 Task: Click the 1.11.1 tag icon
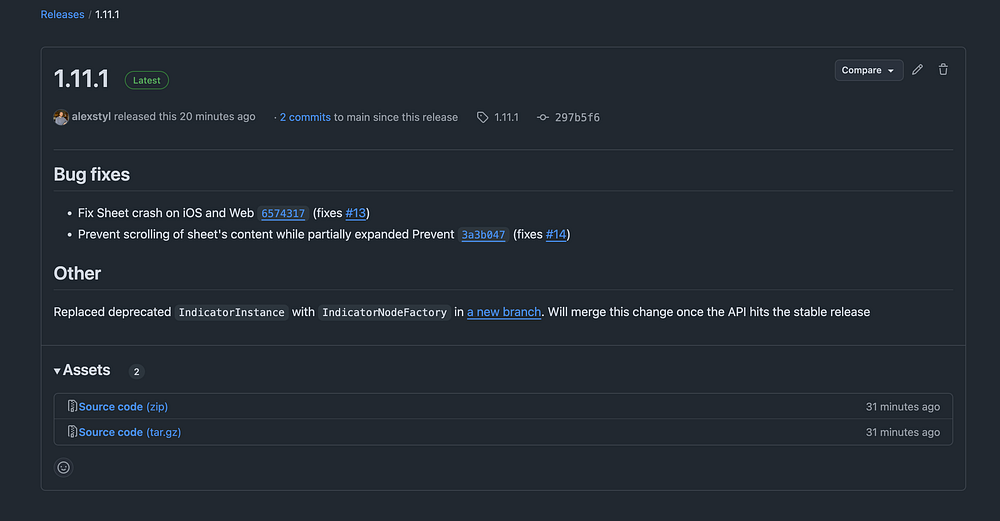pos(483,117)
